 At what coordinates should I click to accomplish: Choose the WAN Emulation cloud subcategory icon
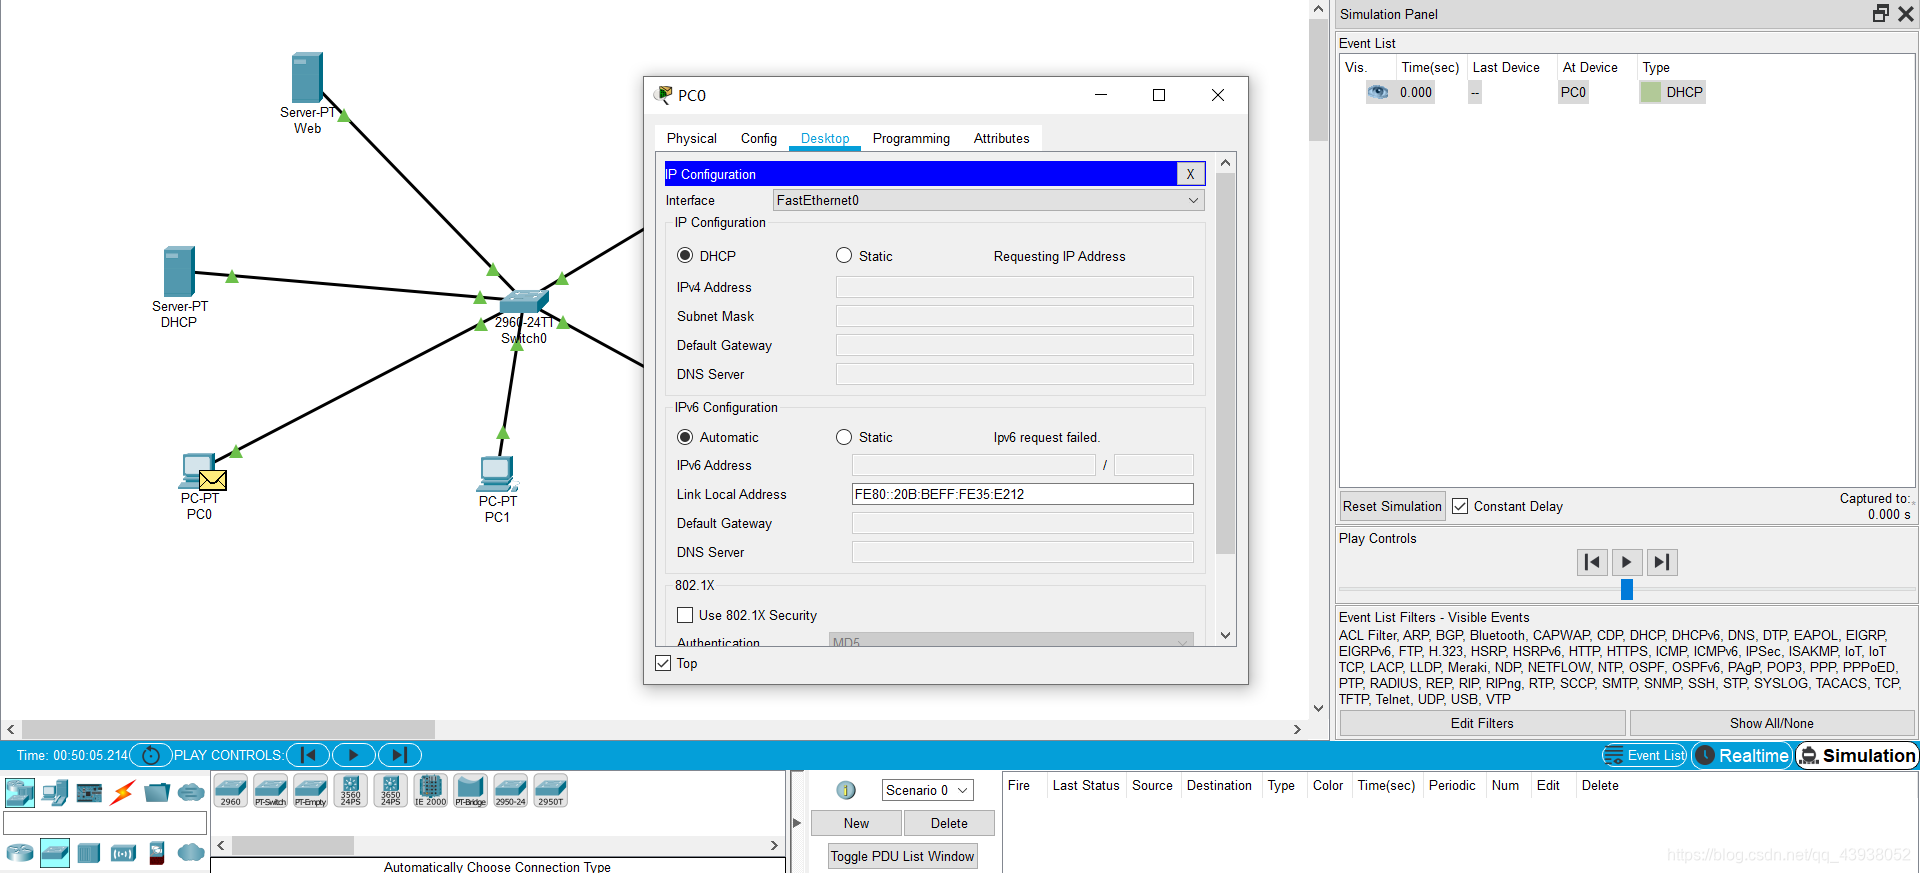(191, 853)
